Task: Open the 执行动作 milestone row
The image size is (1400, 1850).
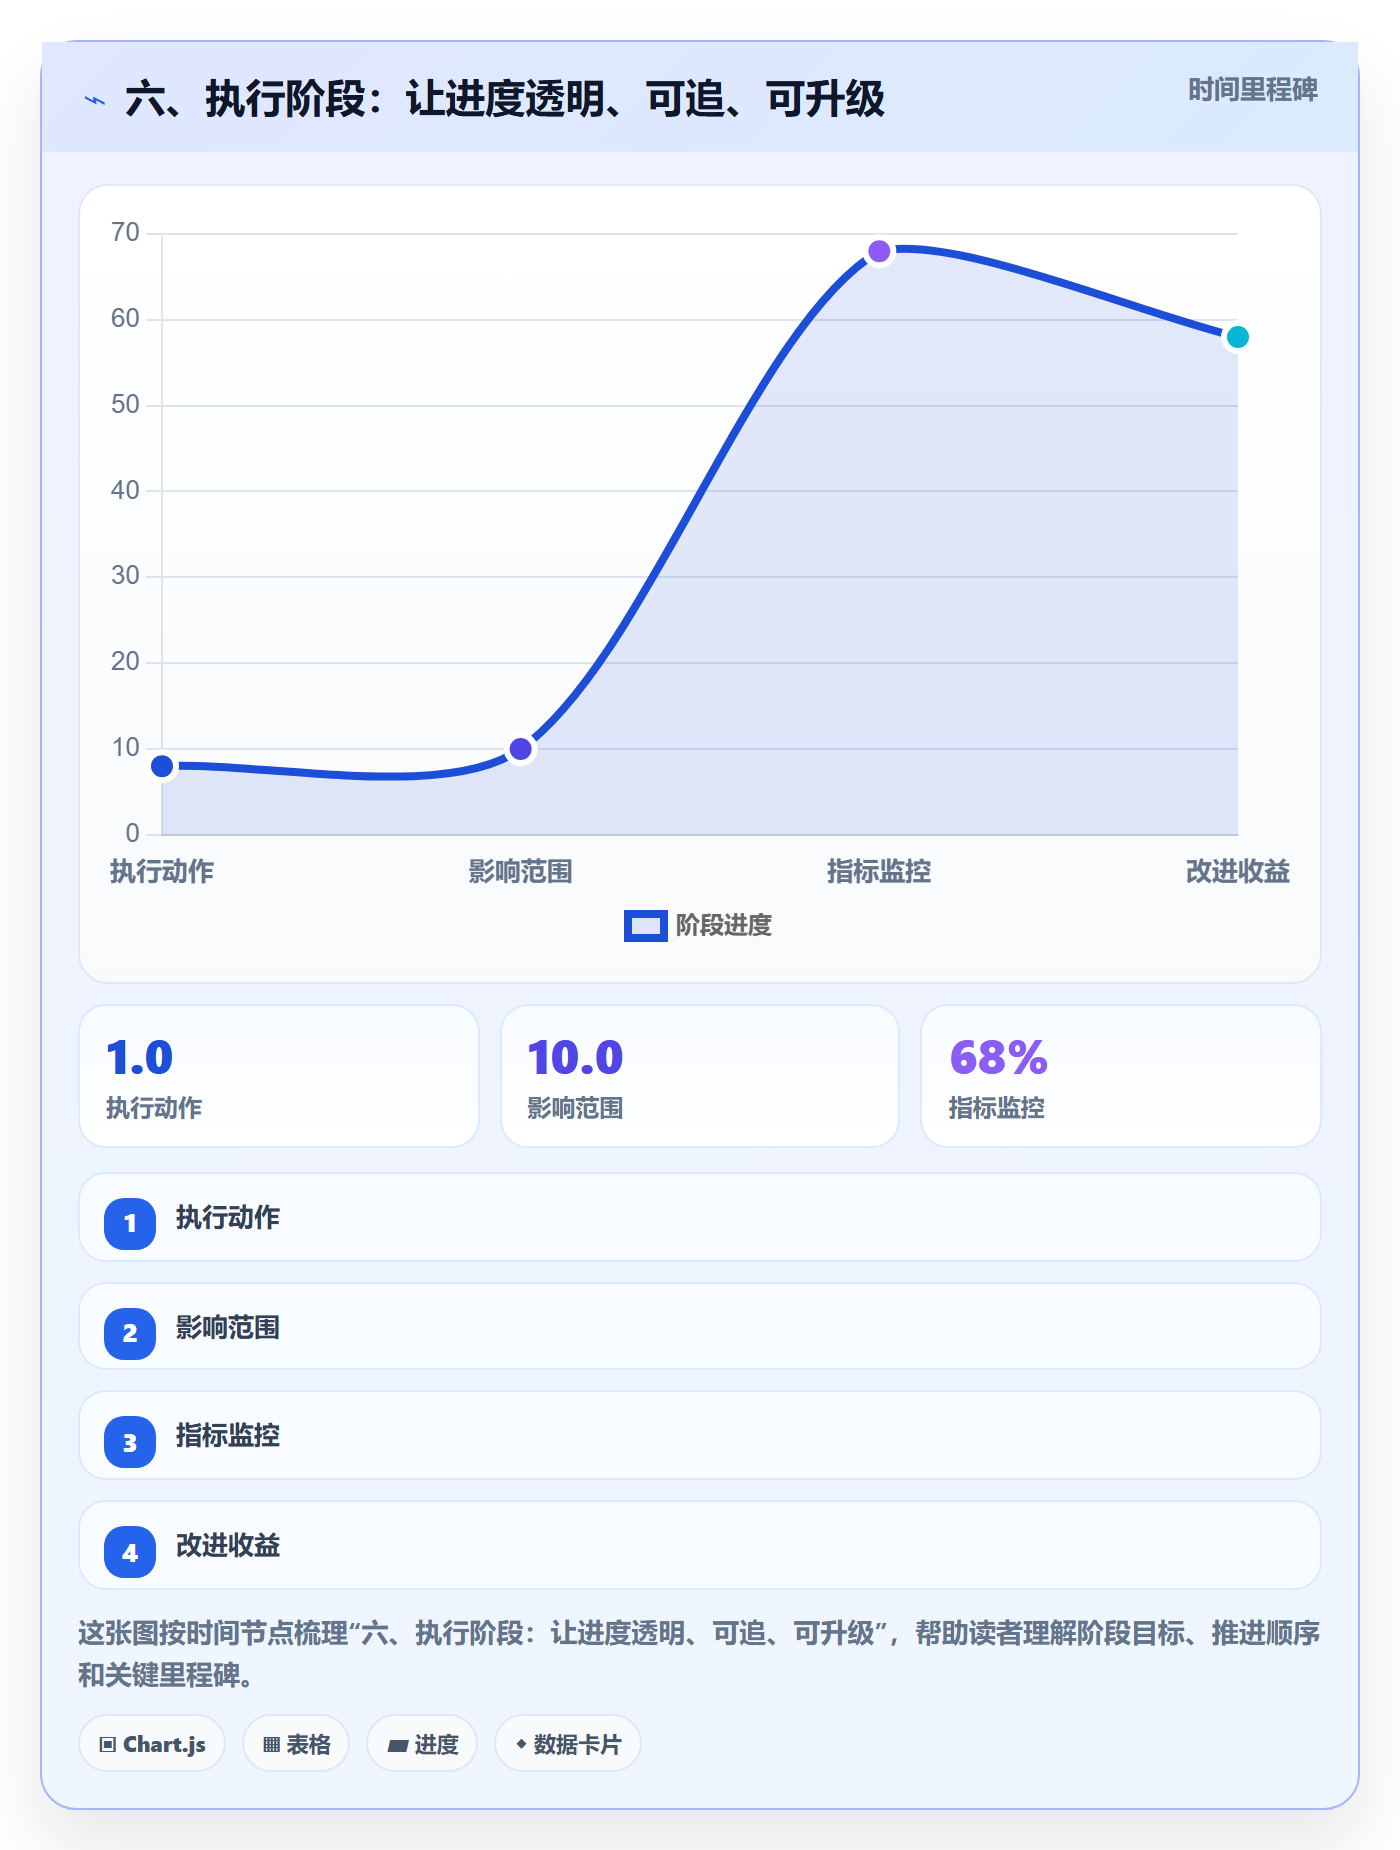Action: (x=700, y=1217)
